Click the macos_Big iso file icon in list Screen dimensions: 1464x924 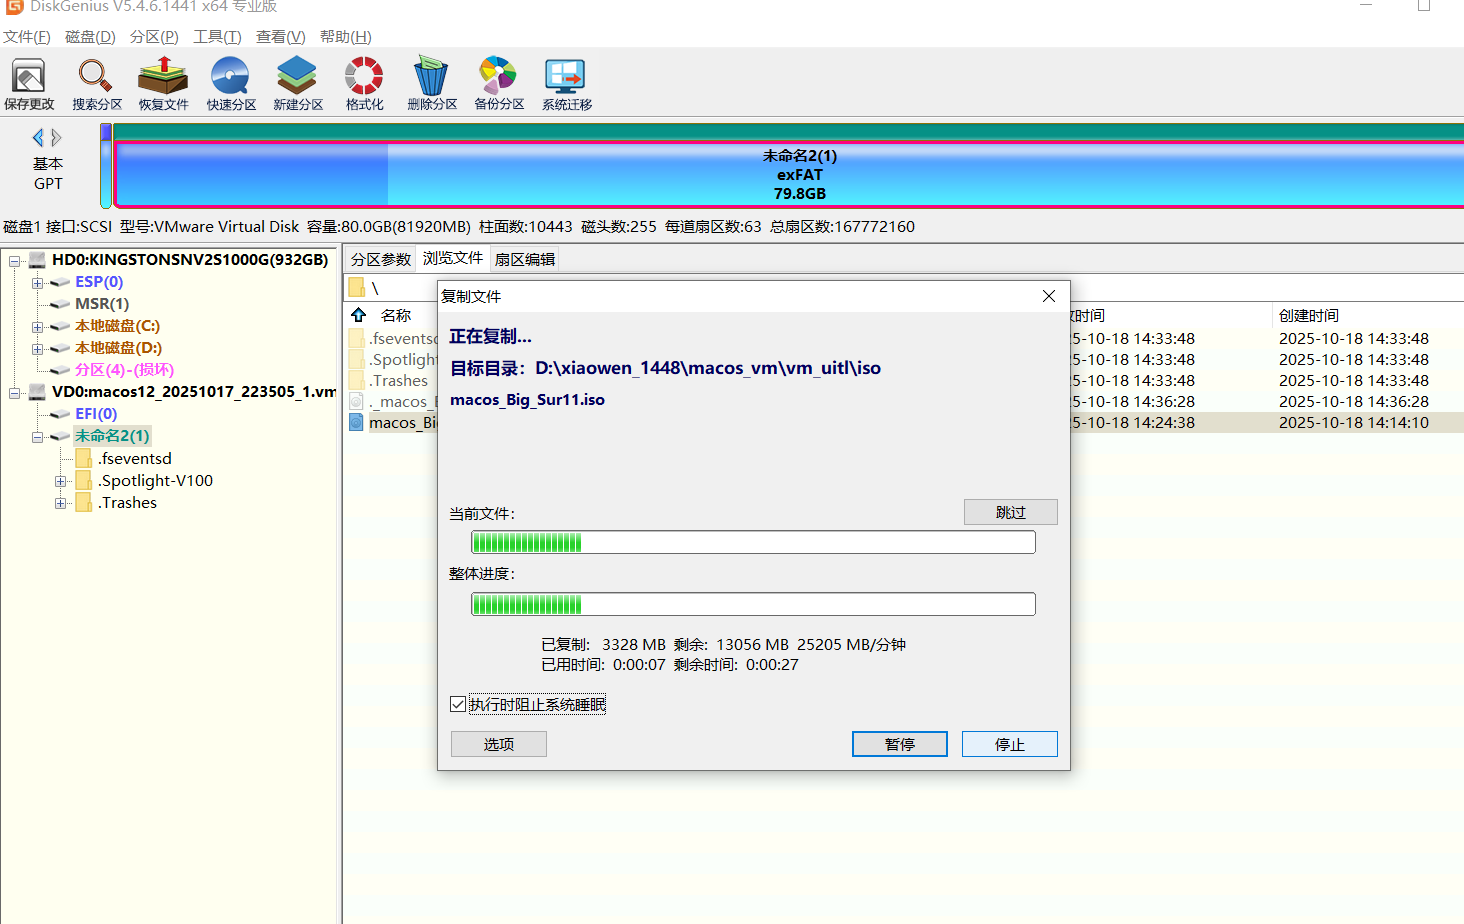tap(357, 423)
